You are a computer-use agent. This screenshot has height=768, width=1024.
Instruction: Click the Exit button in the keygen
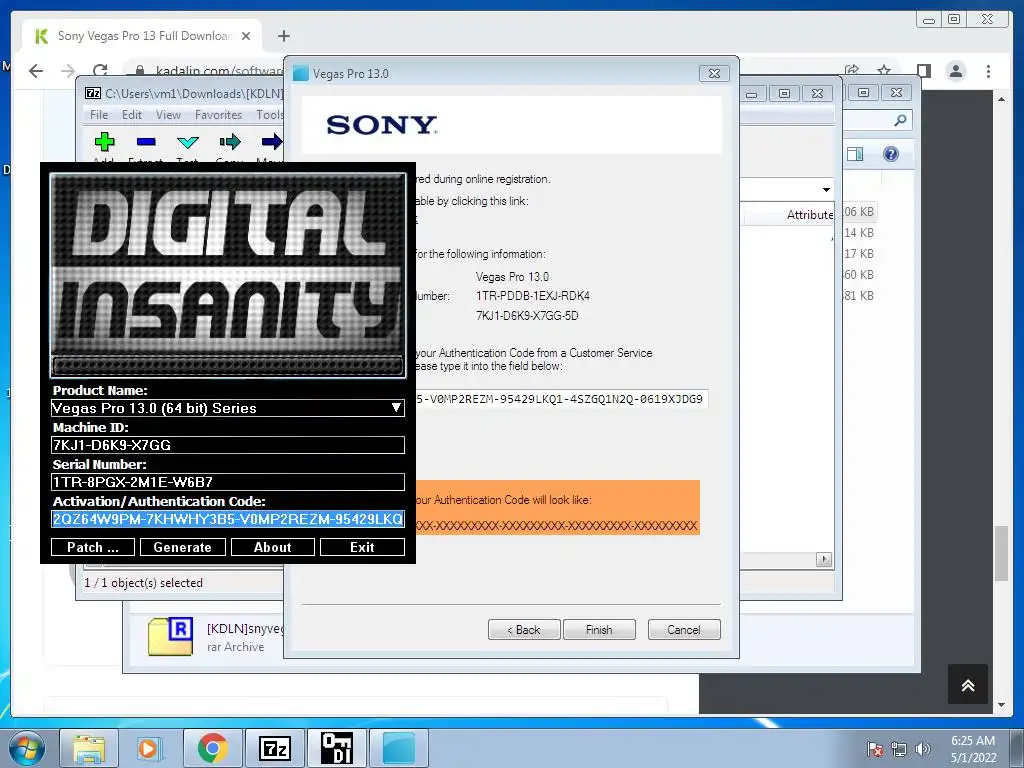pos(362,547)
